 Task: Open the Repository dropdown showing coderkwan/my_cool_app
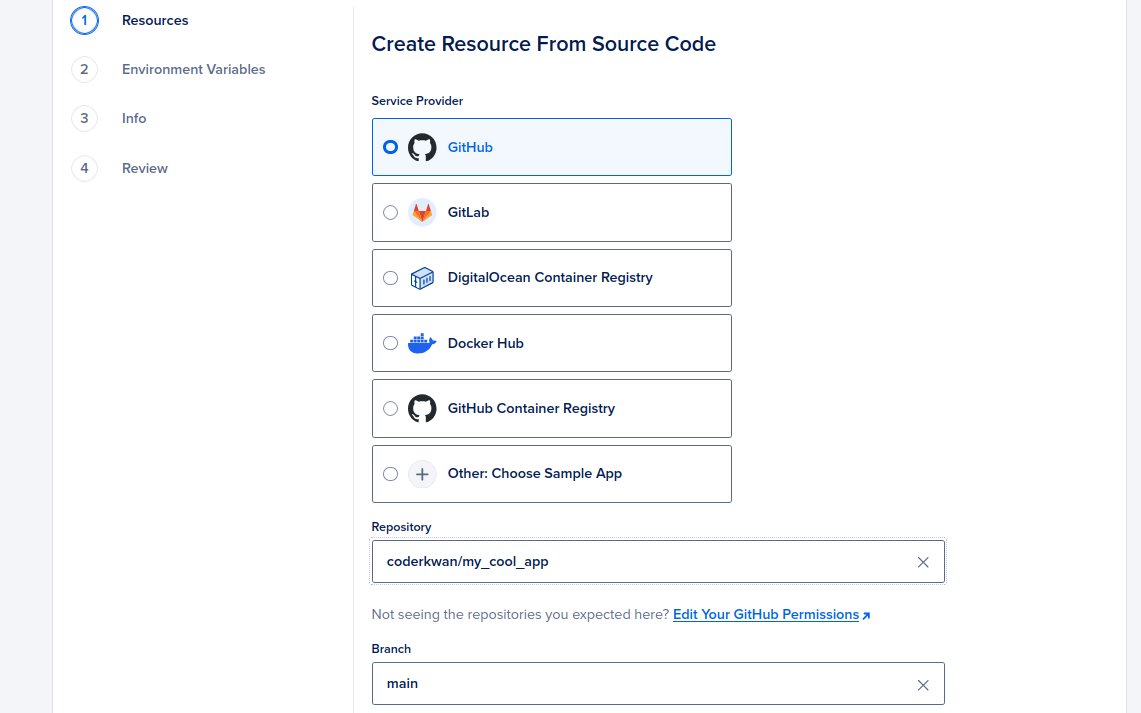coord(658,562)
